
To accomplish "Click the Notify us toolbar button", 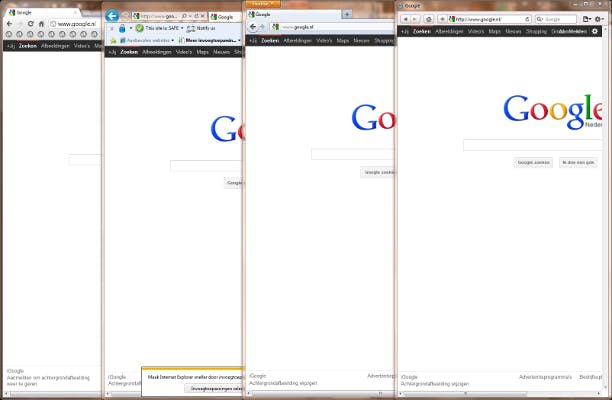I will coord(201,28).
